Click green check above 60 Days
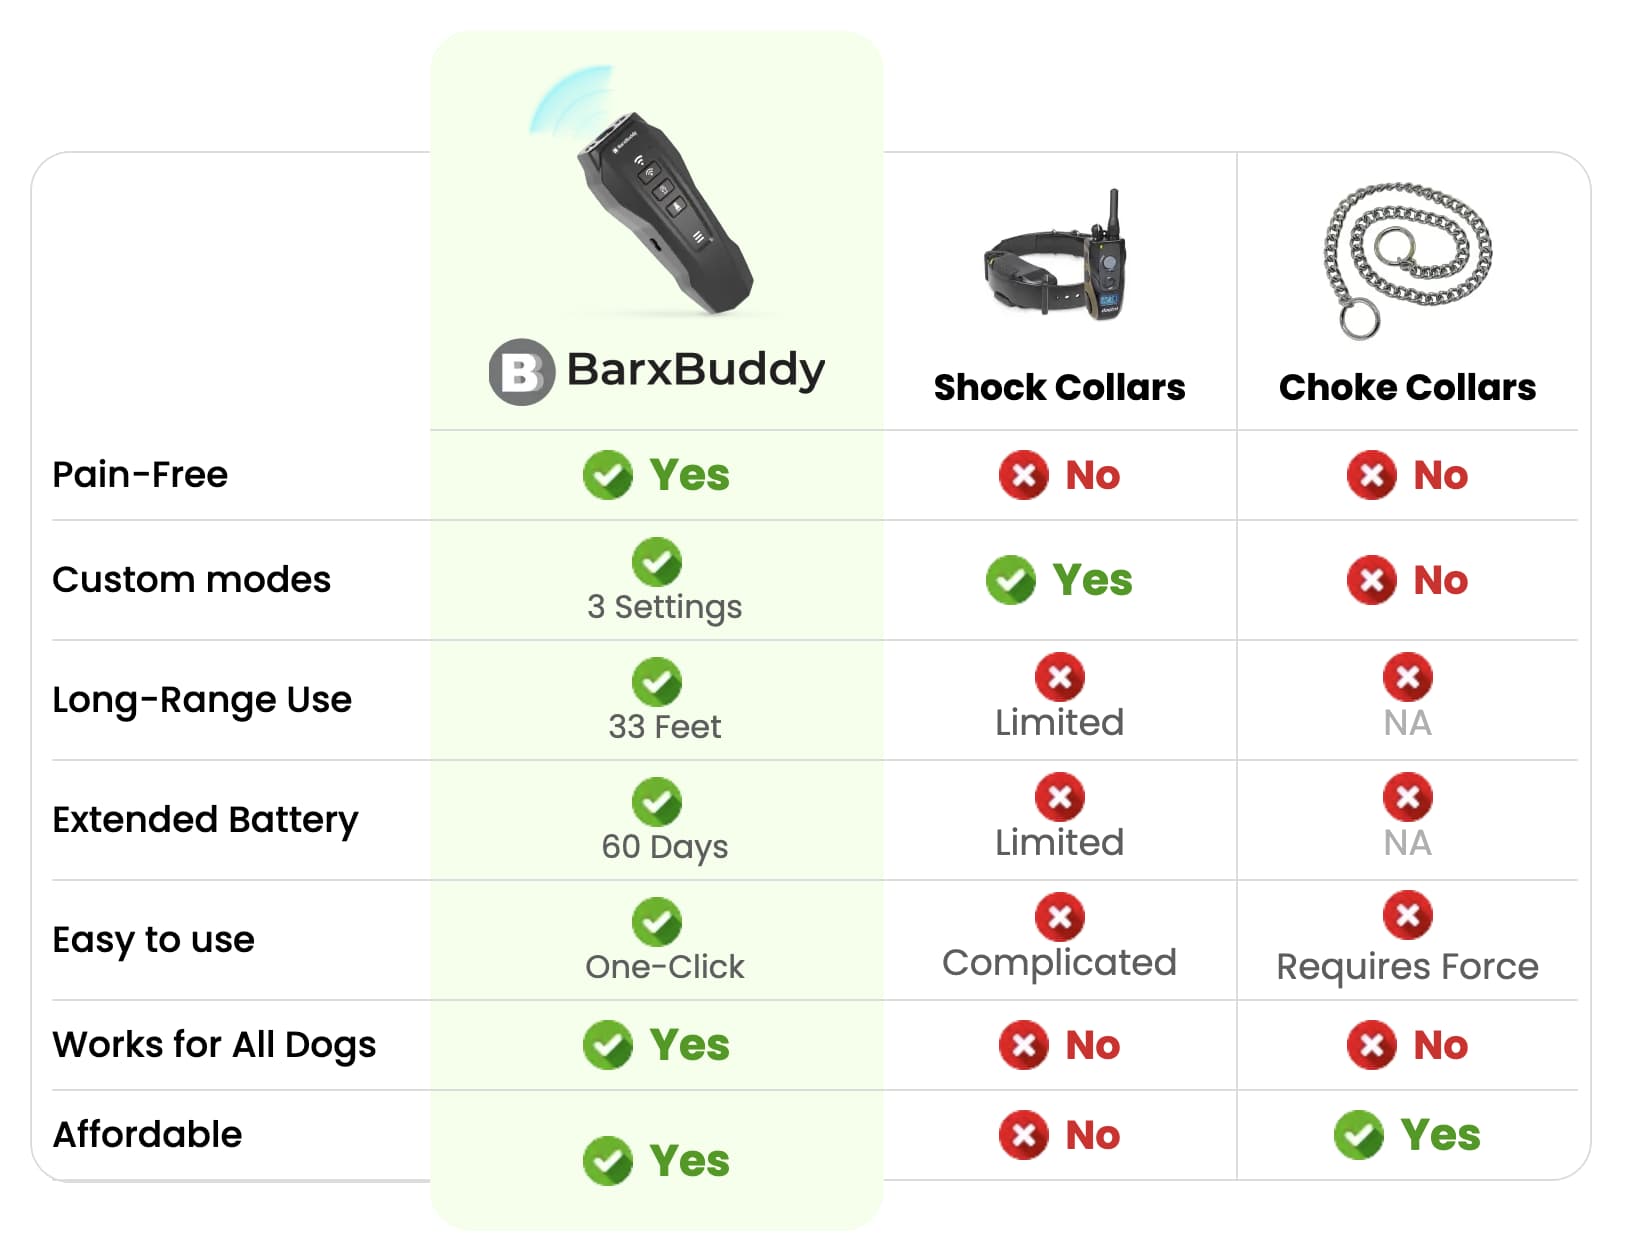The image size is (1644, 1254). pyautogui.click(x=657, y=802)
